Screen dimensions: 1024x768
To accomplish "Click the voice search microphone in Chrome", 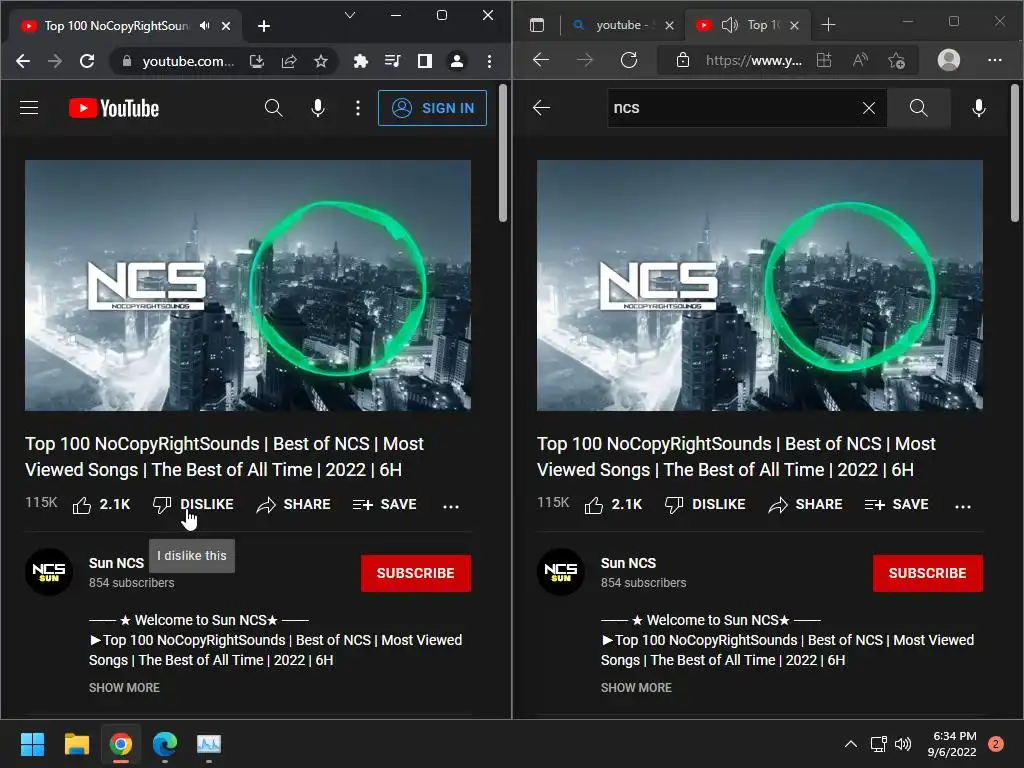I will pos(318,108).
